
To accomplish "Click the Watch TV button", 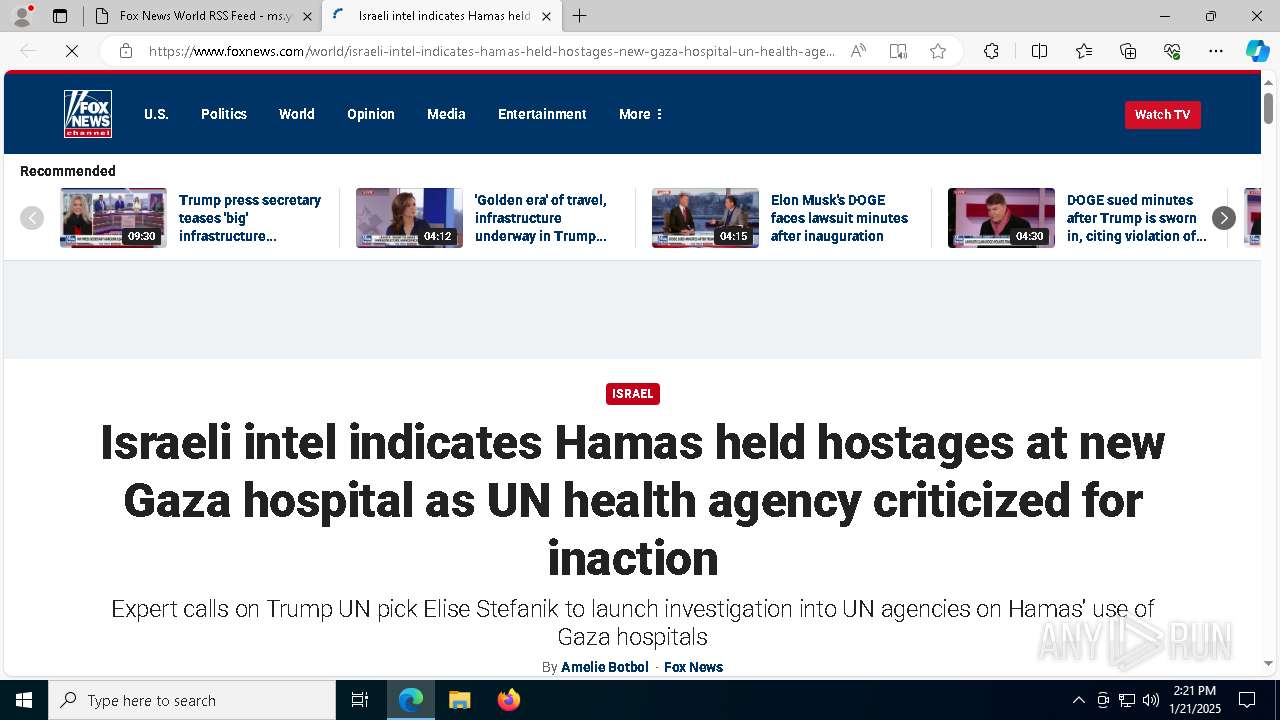I will click(1162, 115).
